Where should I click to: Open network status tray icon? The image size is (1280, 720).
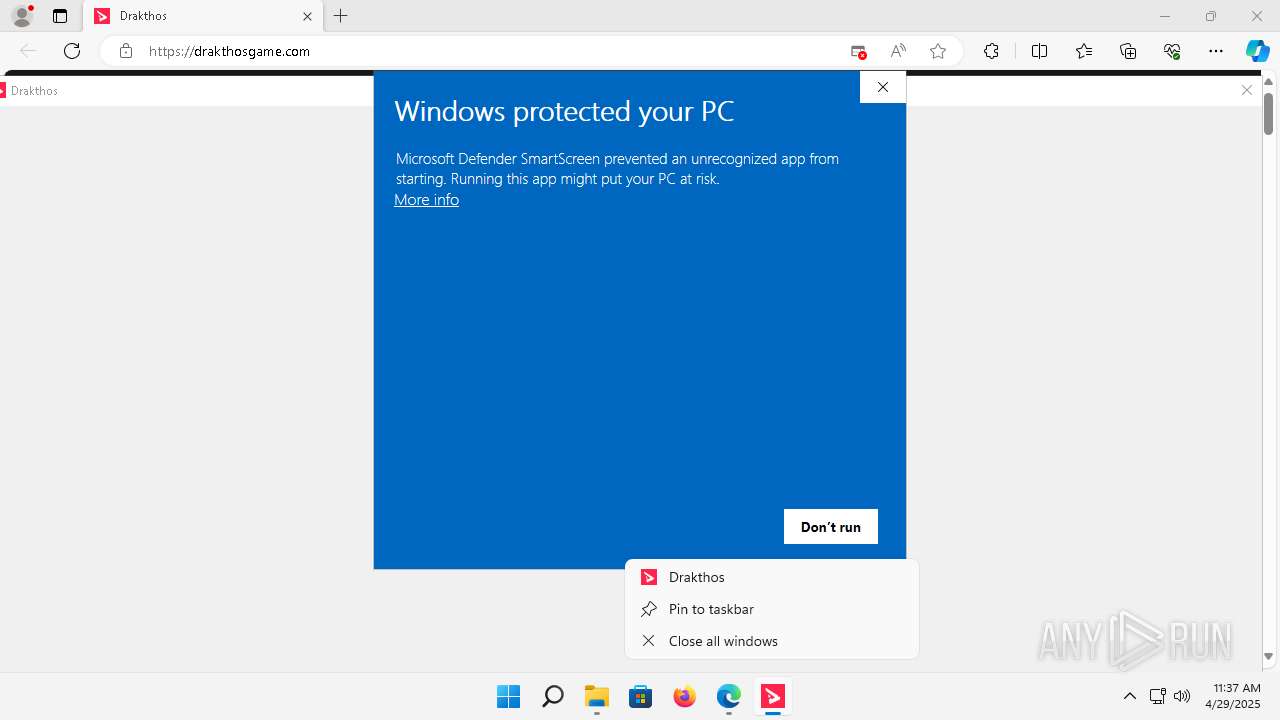coord(1158,696)
